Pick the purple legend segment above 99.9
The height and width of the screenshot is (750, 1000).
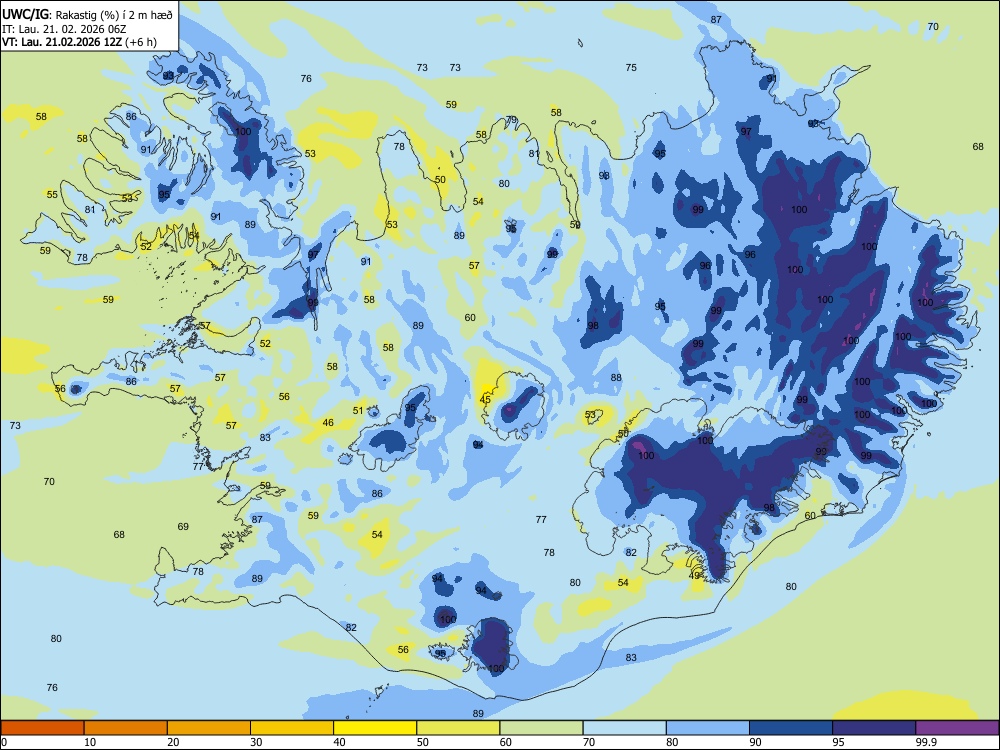(957, 728)
